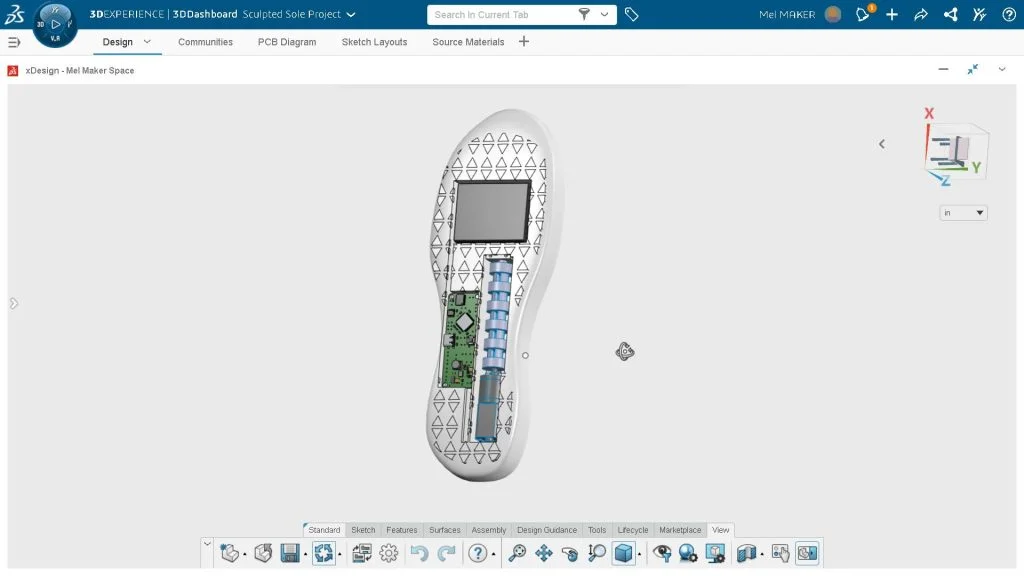The image size is (1024, 576).
Task: Click the Dassault Systèmes 3DS logo
Action: point(14,14)
